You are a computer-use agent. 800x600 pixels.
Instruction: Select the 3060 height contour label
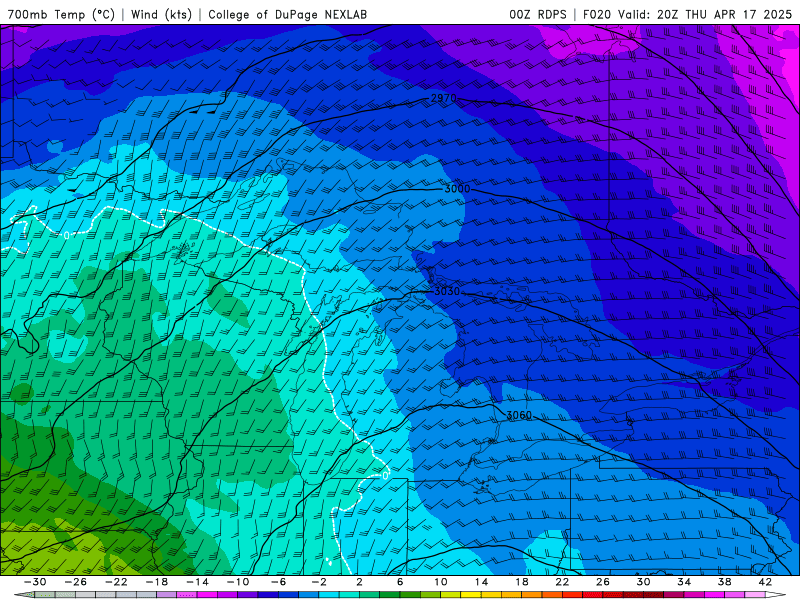519,415
